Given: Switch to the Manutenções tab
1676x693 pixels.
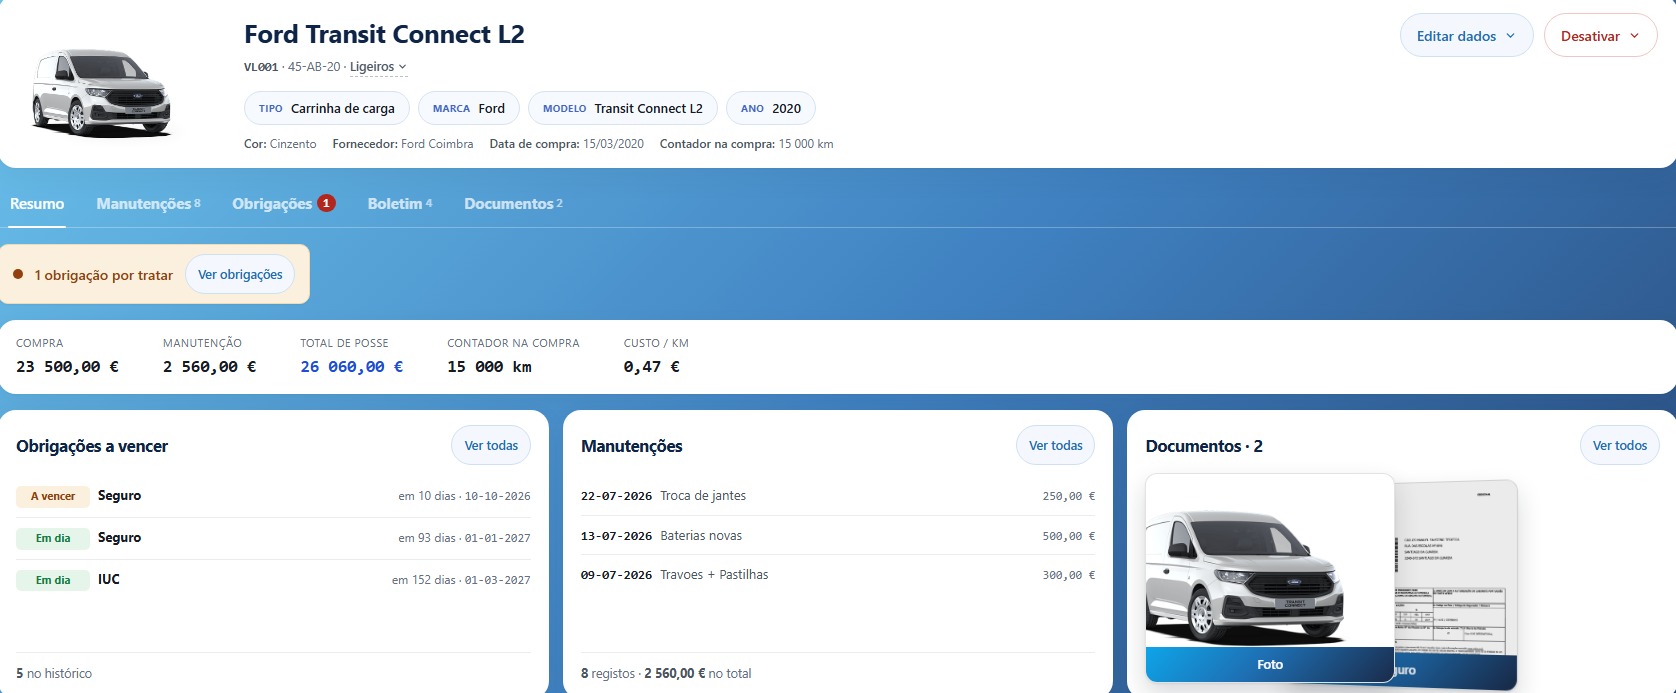Looking at the screenshot, I should click(x=148, y=203).
